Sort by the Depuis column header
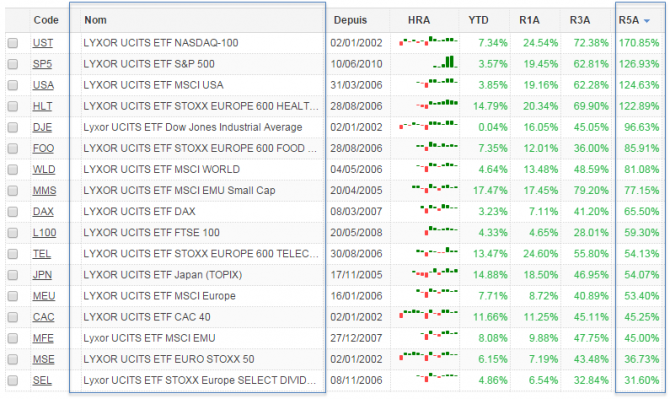670x399 pixels. 350,20
